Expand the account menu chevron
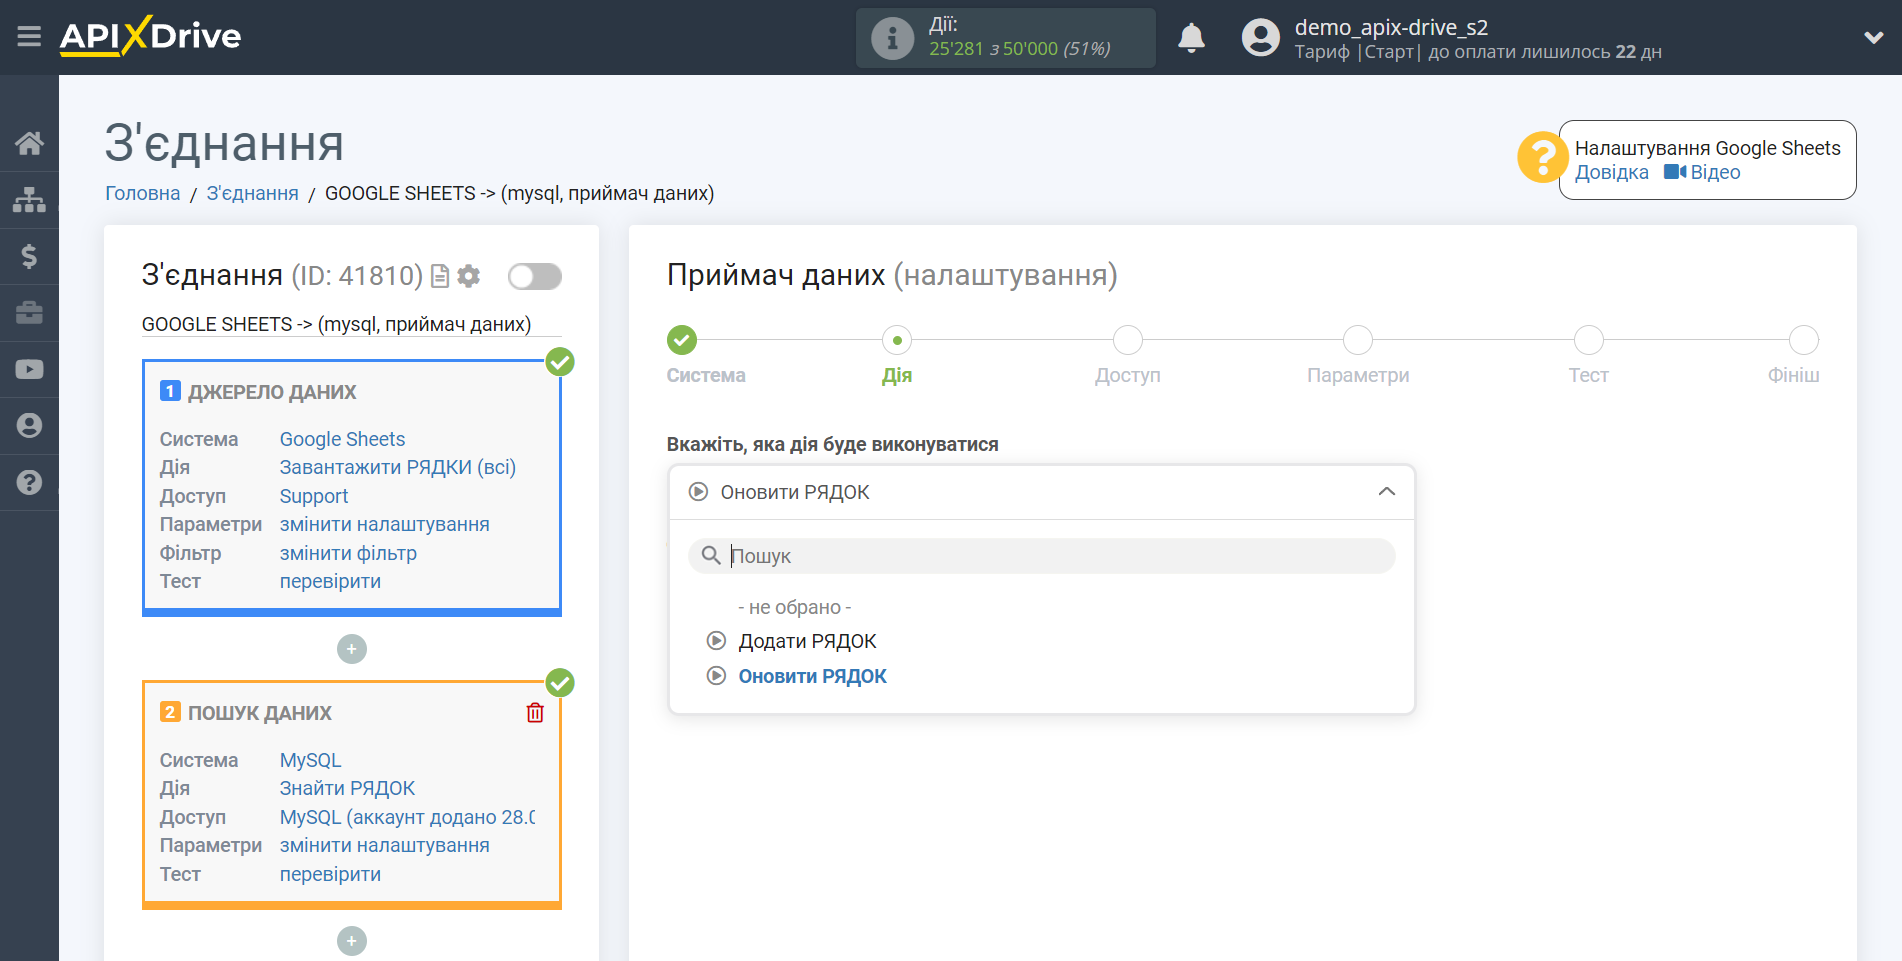The image size is (1902, 961). [1874, 38]
